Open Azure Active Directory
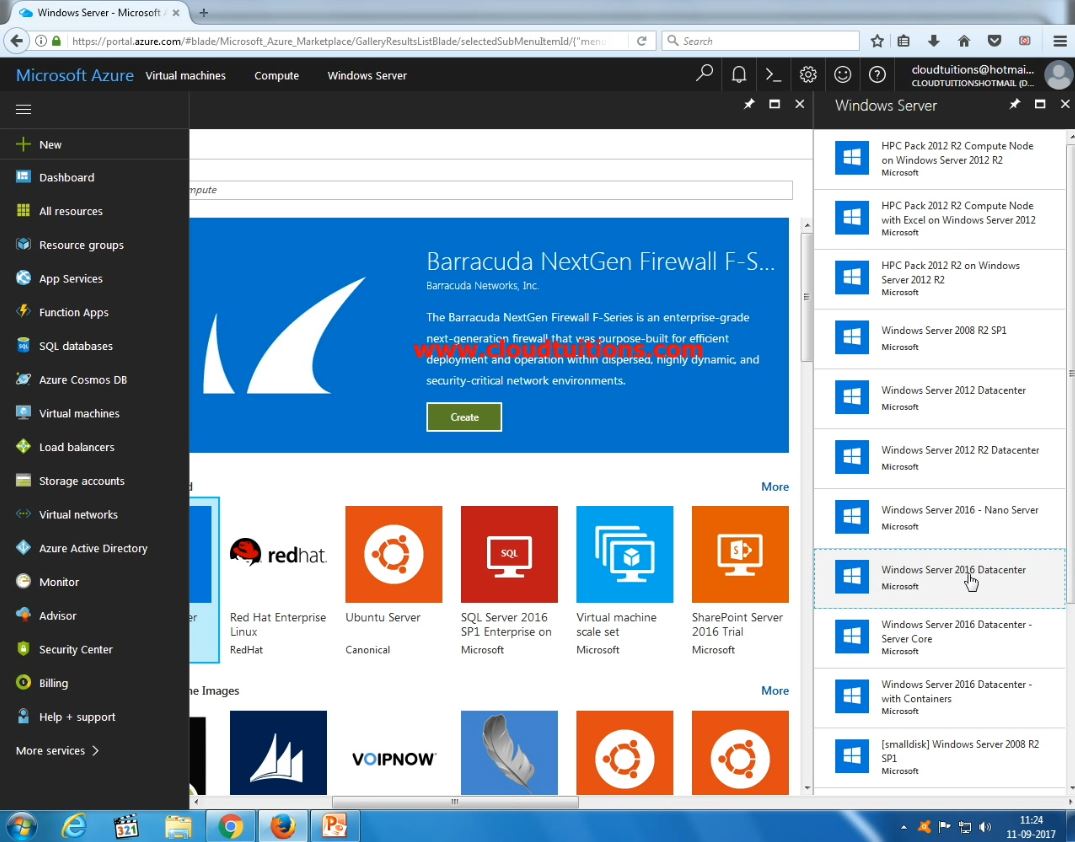 (94, 548)
